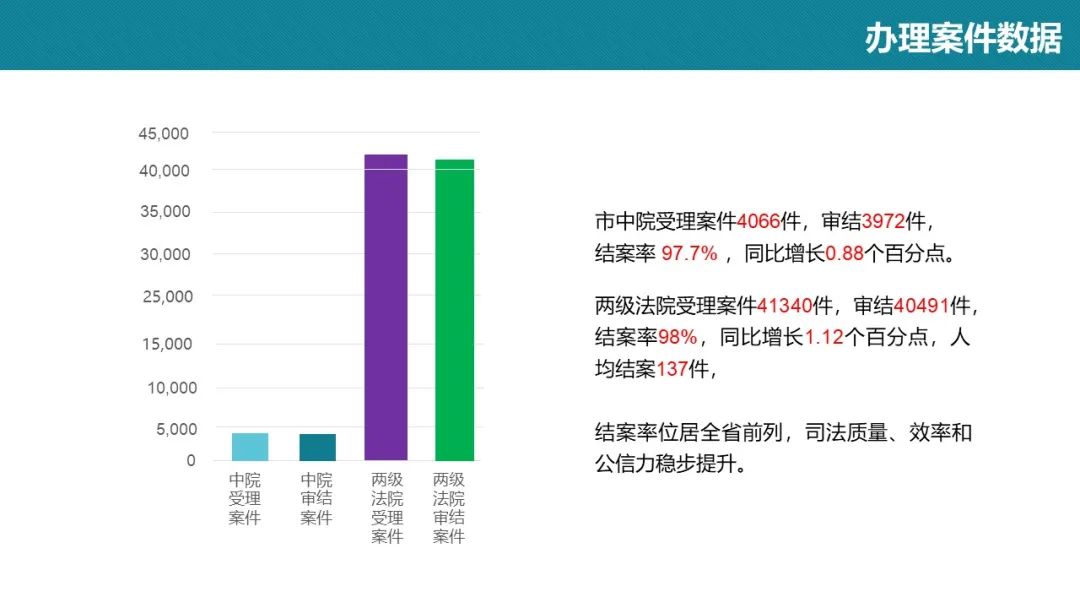Click the red value 1.12
The width and height of the screenshot is (1080, 608).
coord(824,337)
